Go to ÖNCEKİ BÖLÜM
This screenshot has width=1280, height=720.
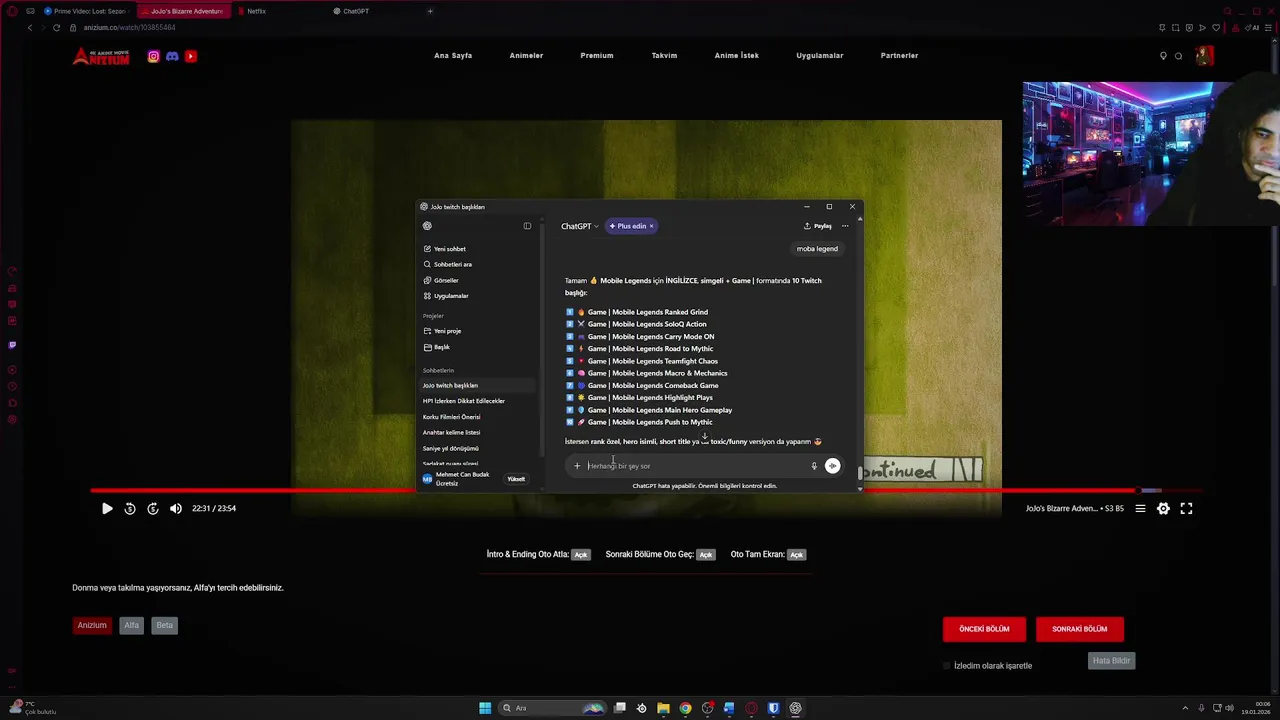pyautogui.click(x=984, y=629)
